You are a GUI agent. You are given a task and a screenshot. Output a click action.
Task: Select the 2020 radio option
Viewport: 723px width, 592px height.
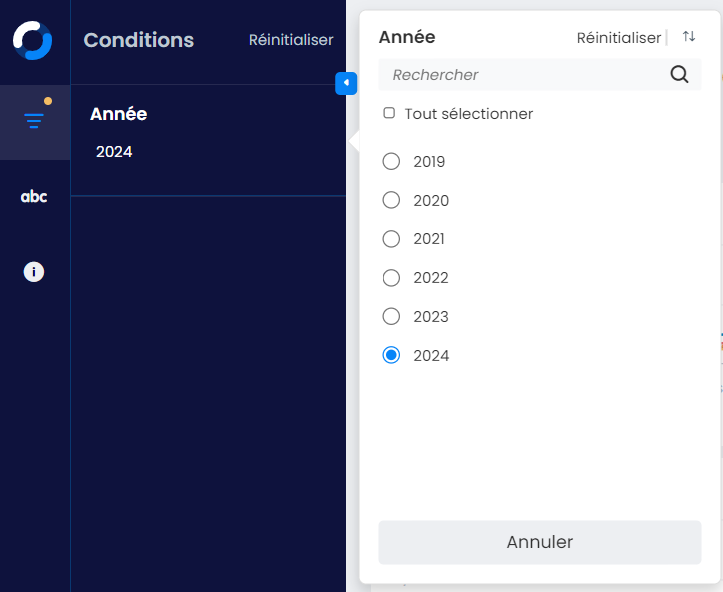click(x=391, y=200)
